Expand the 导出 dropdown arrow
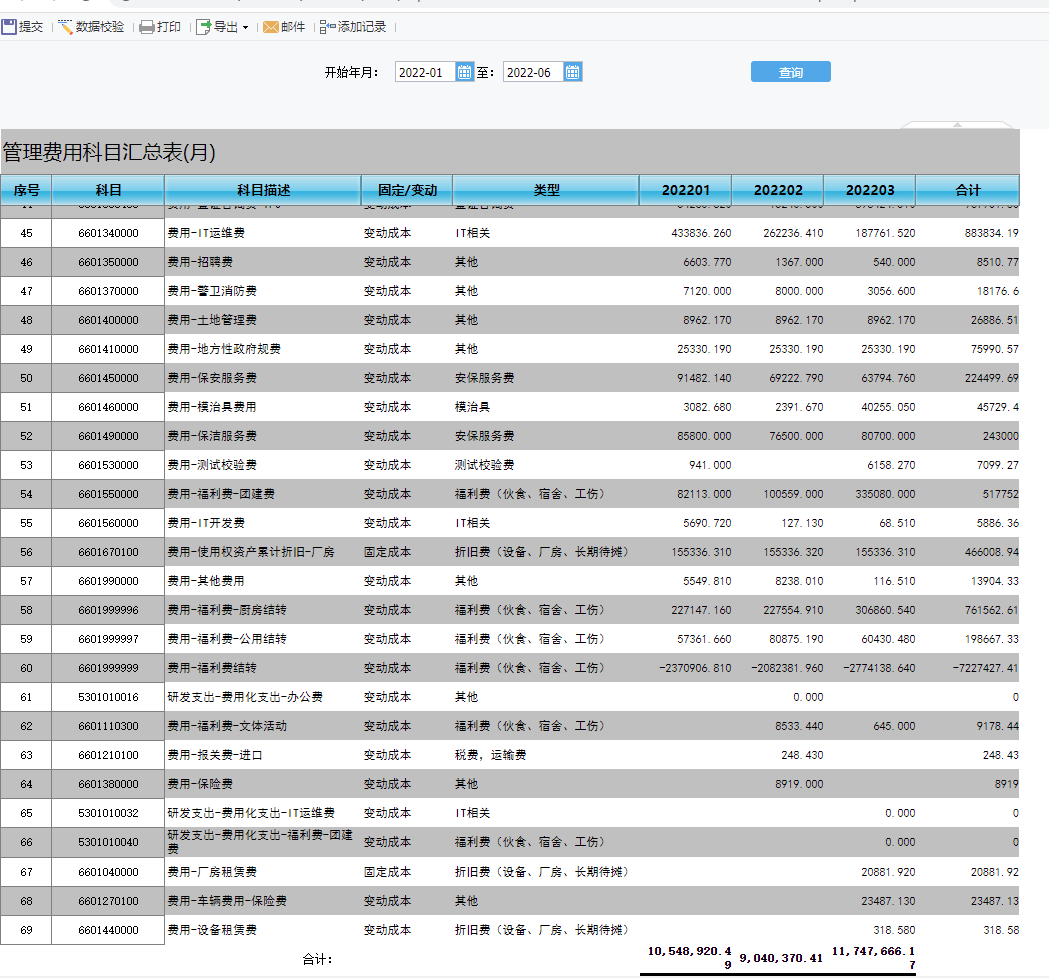1049x978 pixels. coord(245,28)
